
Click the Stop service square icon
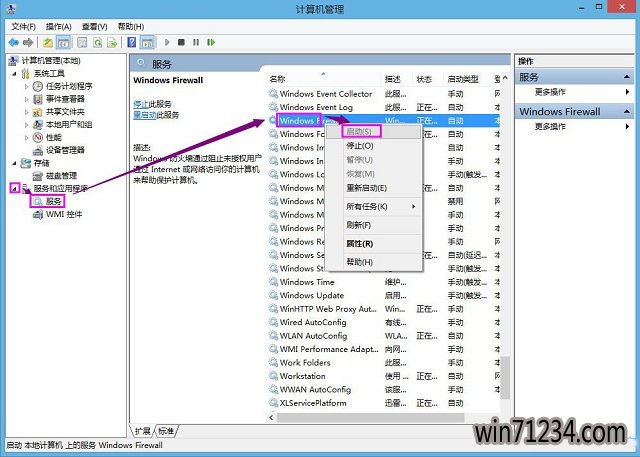[x=181, y=42]
